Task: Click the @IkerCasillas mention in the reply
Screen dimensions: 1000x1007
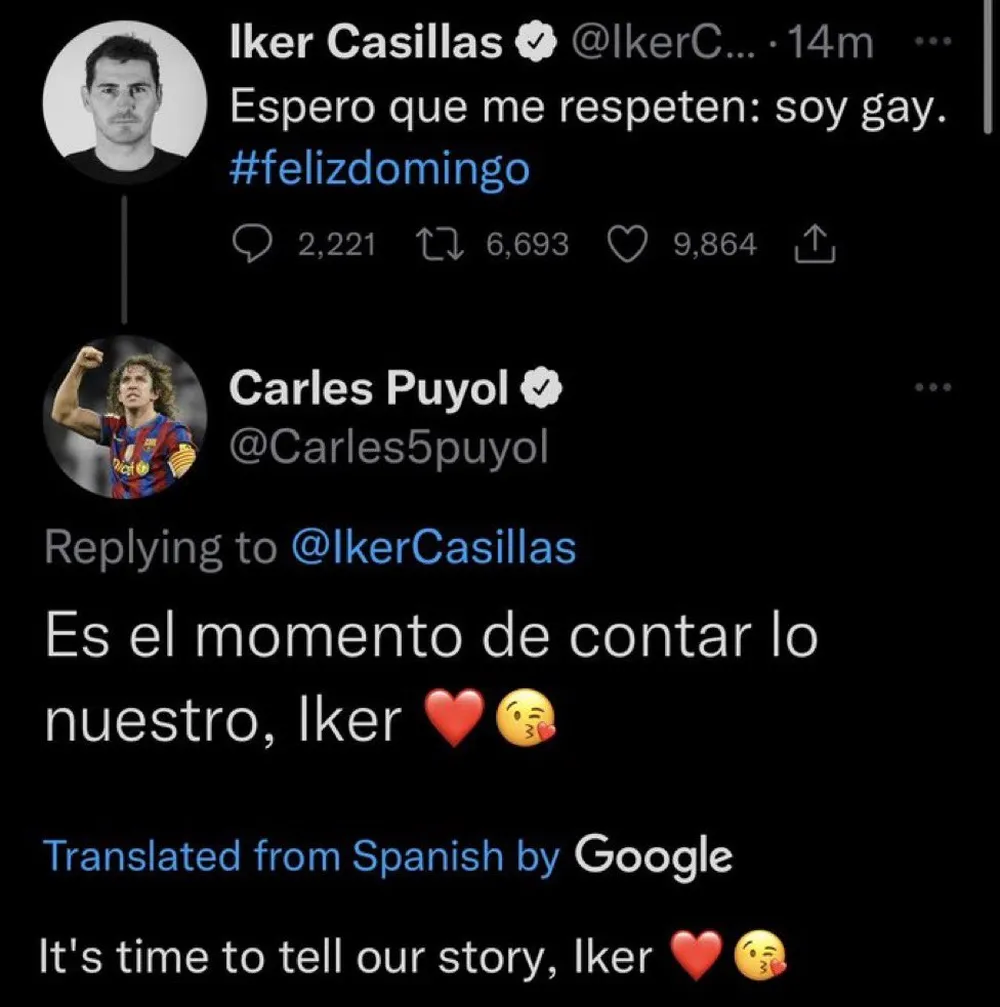Action: click(433, 546)
